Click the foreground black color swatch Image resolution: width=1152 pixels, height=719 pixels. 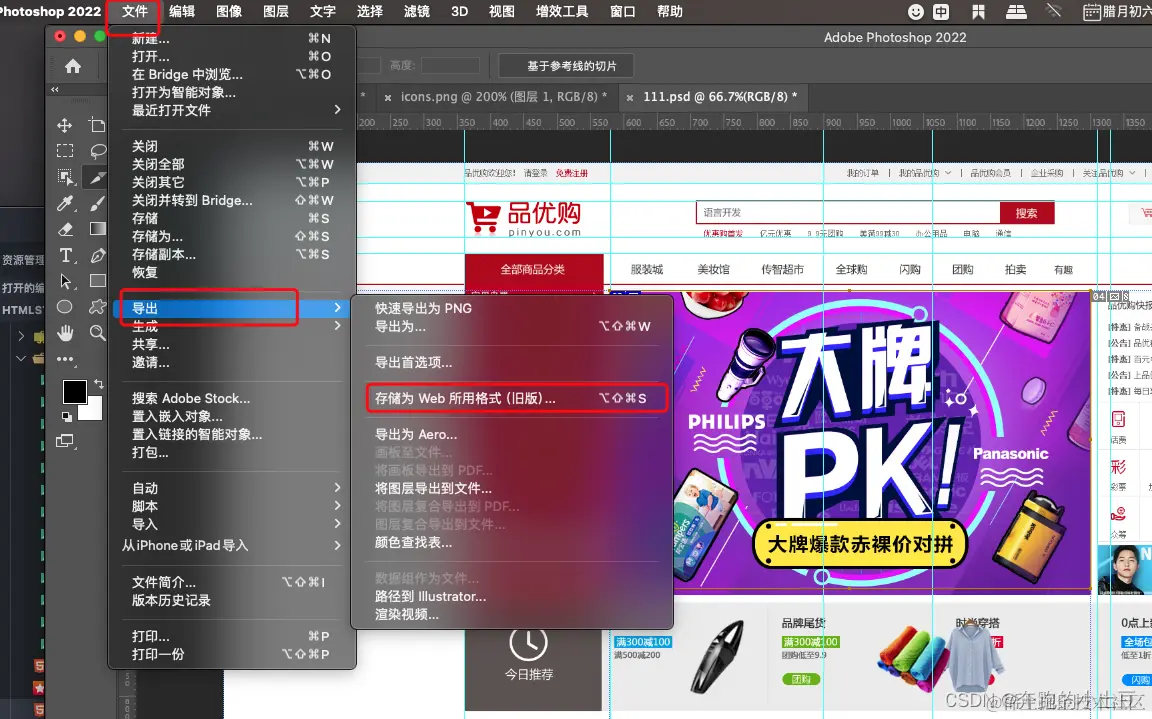(74, 392)
